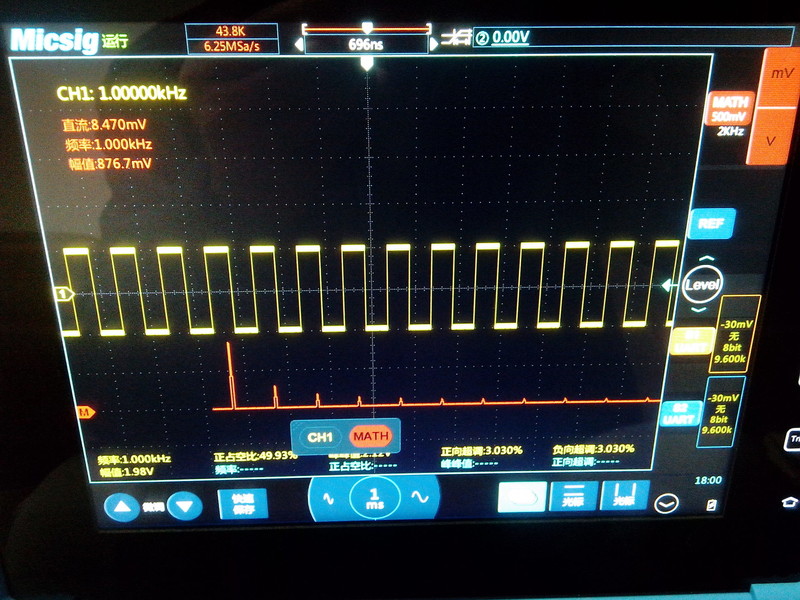
Task: Expand the round chevron-down menu button
Action: 666,505
